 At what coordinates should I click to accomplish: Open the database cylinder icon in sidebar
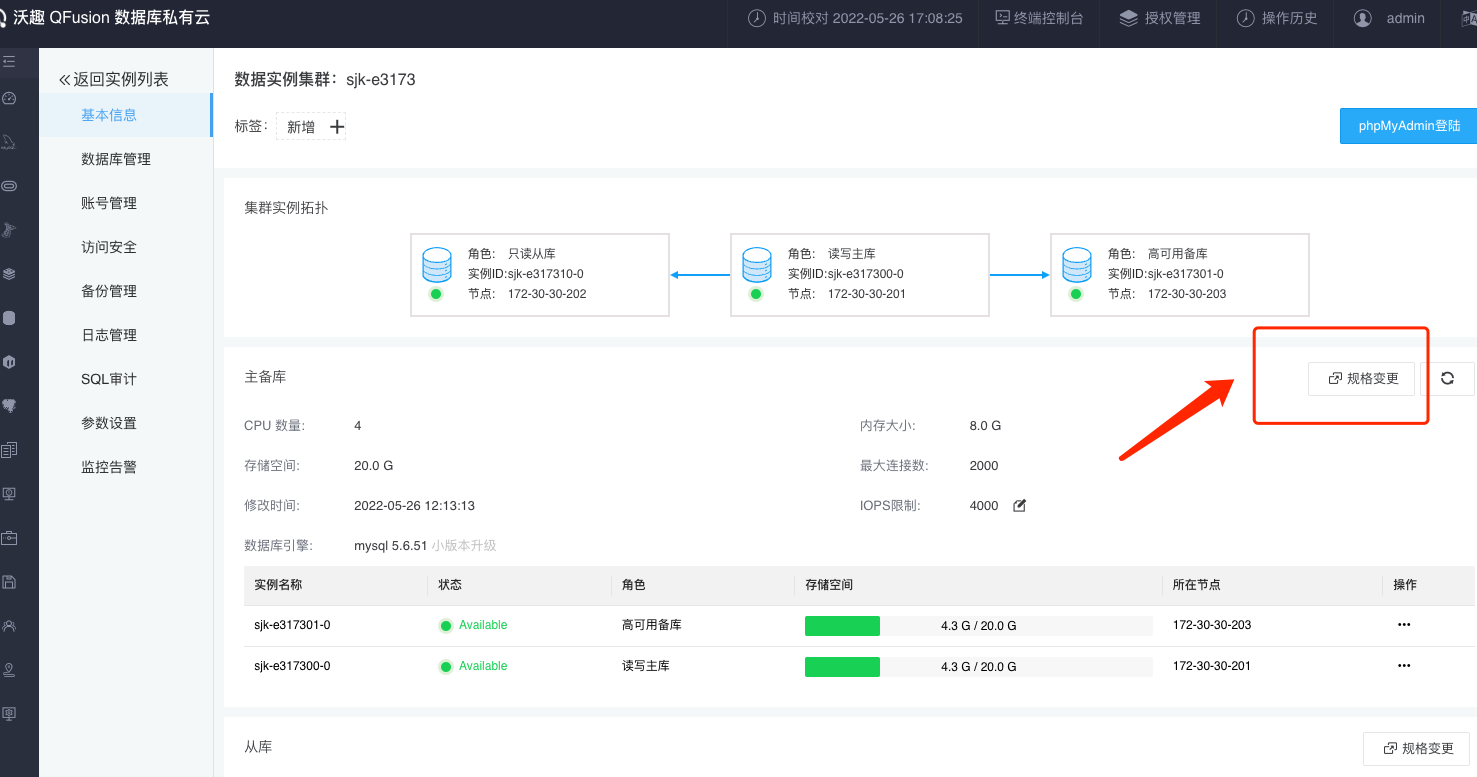(x=9, y=318)
